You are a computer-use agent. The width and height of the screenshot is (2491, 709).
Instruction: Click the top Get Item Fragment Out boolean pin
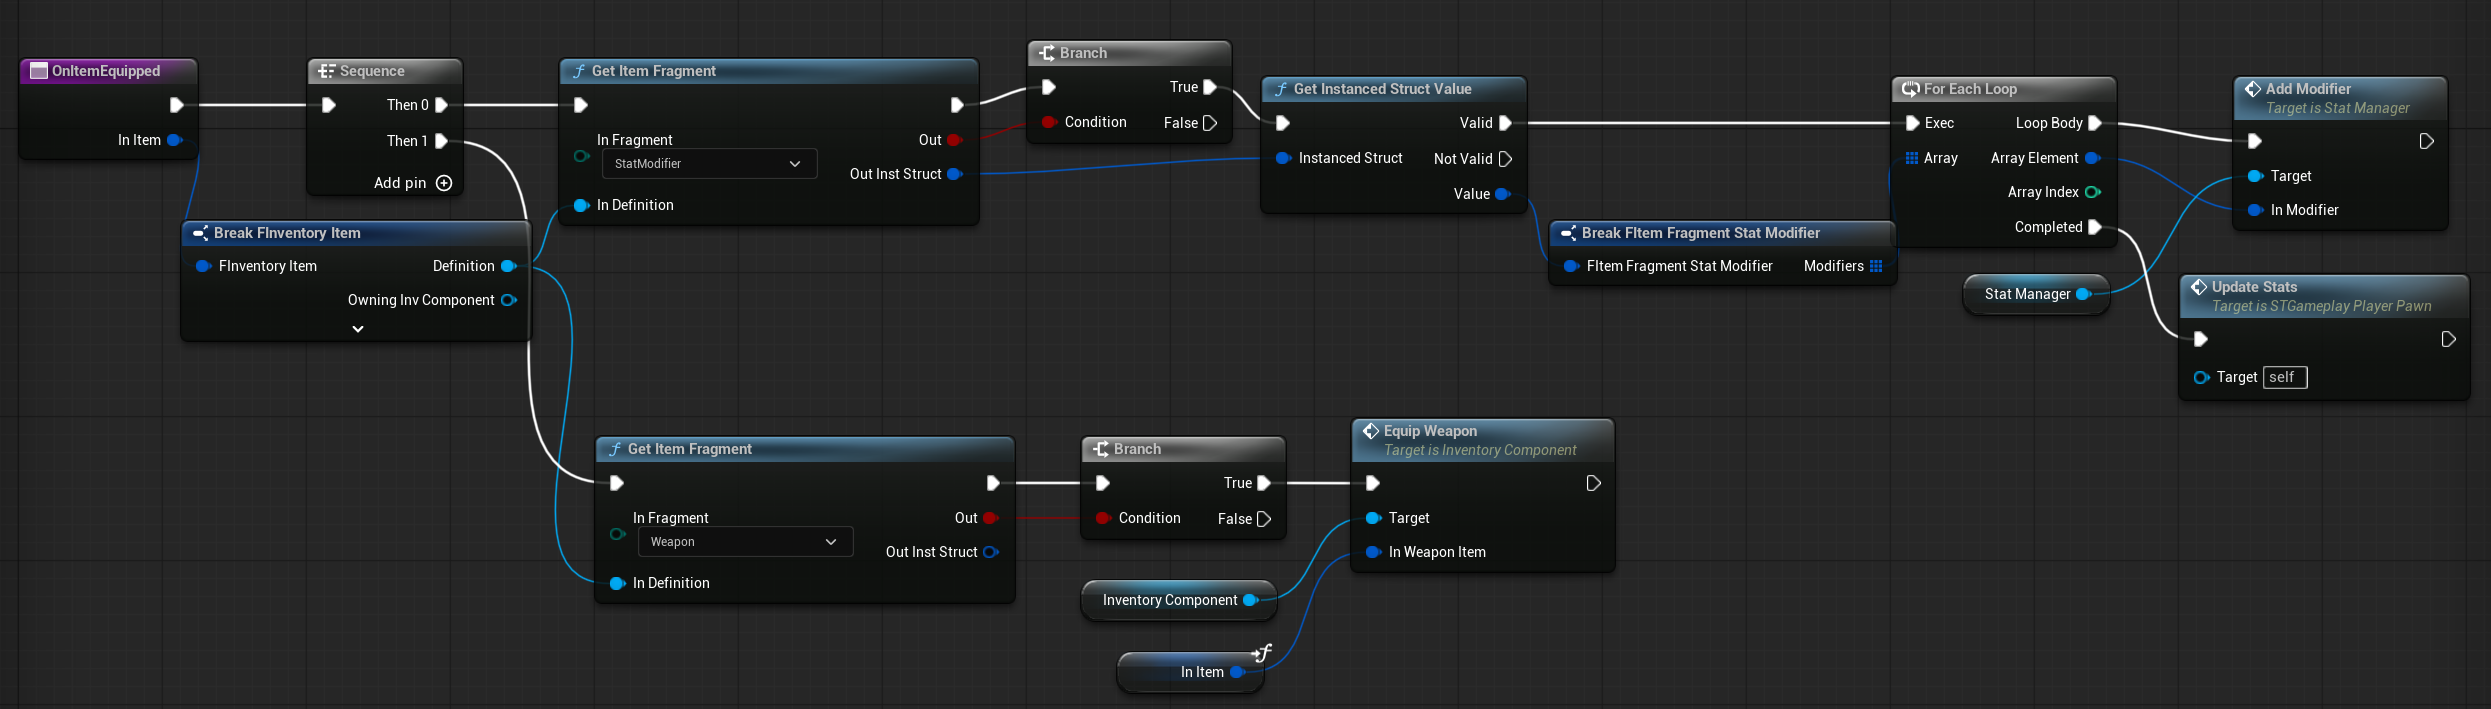click(x=954, y=140)
